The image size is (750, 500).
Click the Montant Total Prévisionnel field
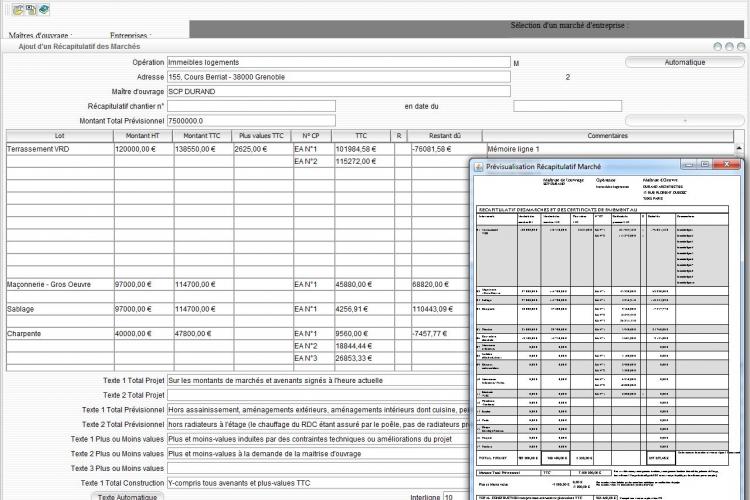point(251,121)
